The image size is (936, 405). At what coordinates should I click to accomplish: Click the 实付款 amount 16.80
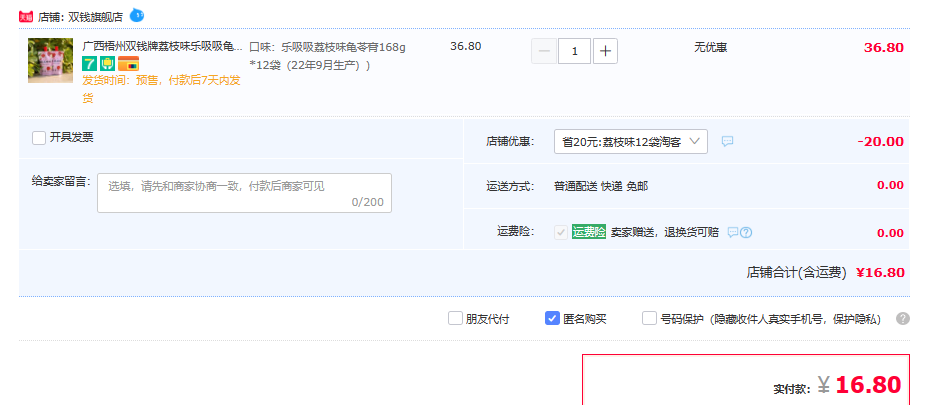[x=868, y=385]
